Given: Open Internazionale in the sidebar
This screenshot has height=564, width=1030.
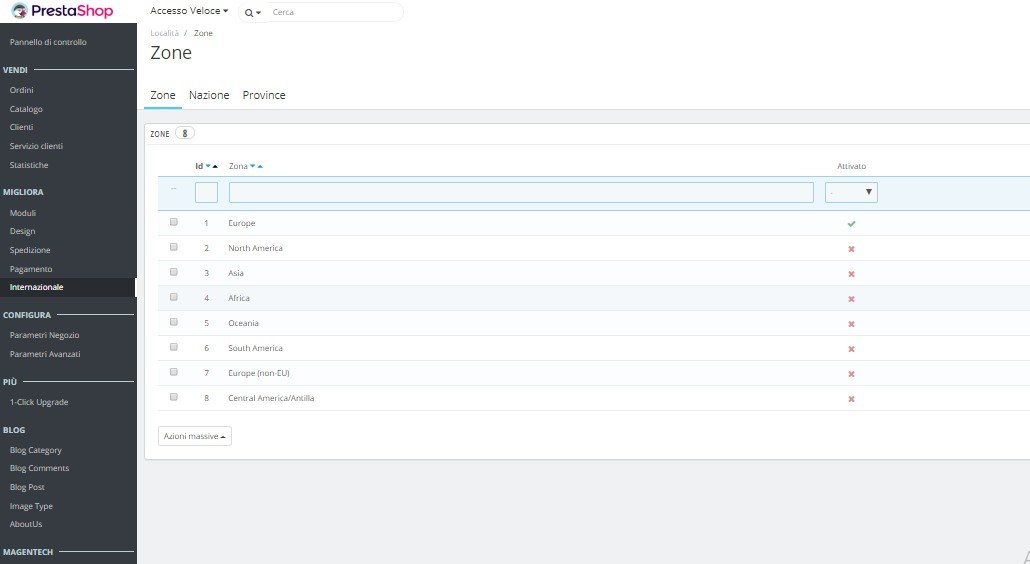Looking at the screenshot, I should click(x=37, y=287).
